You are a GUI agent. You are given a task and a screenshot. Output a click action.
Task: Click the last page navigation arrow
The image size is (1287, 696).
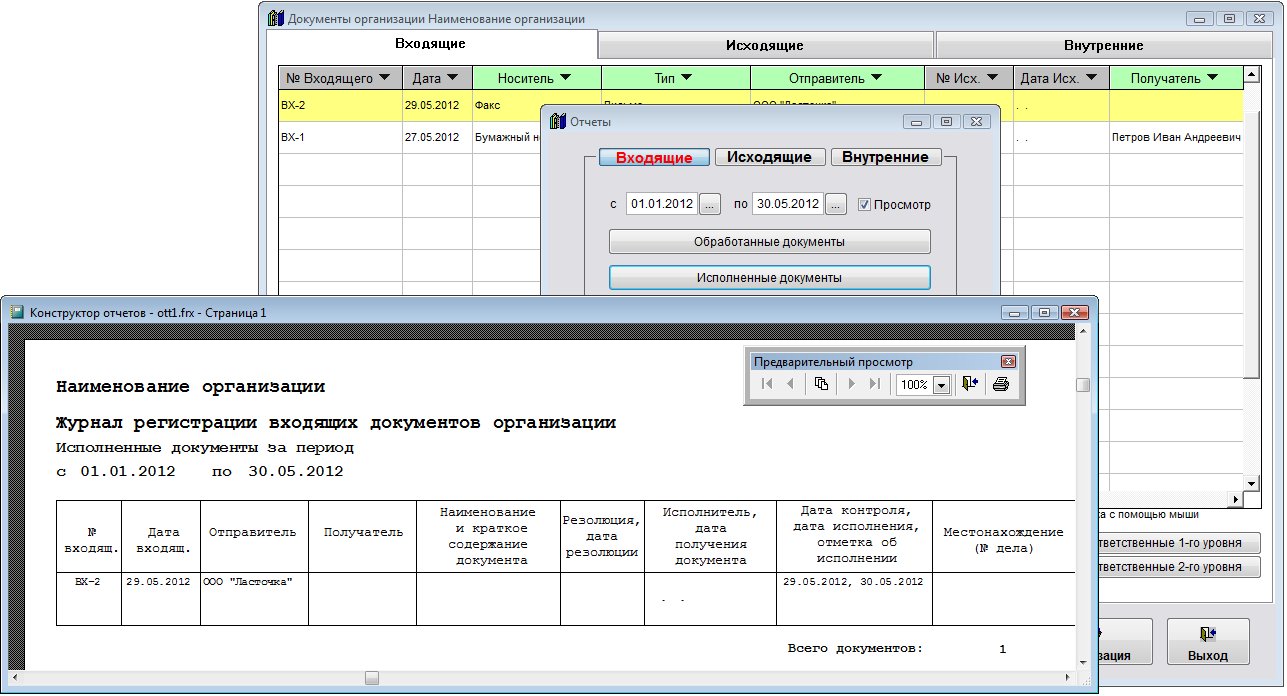[x=875, y=384]
